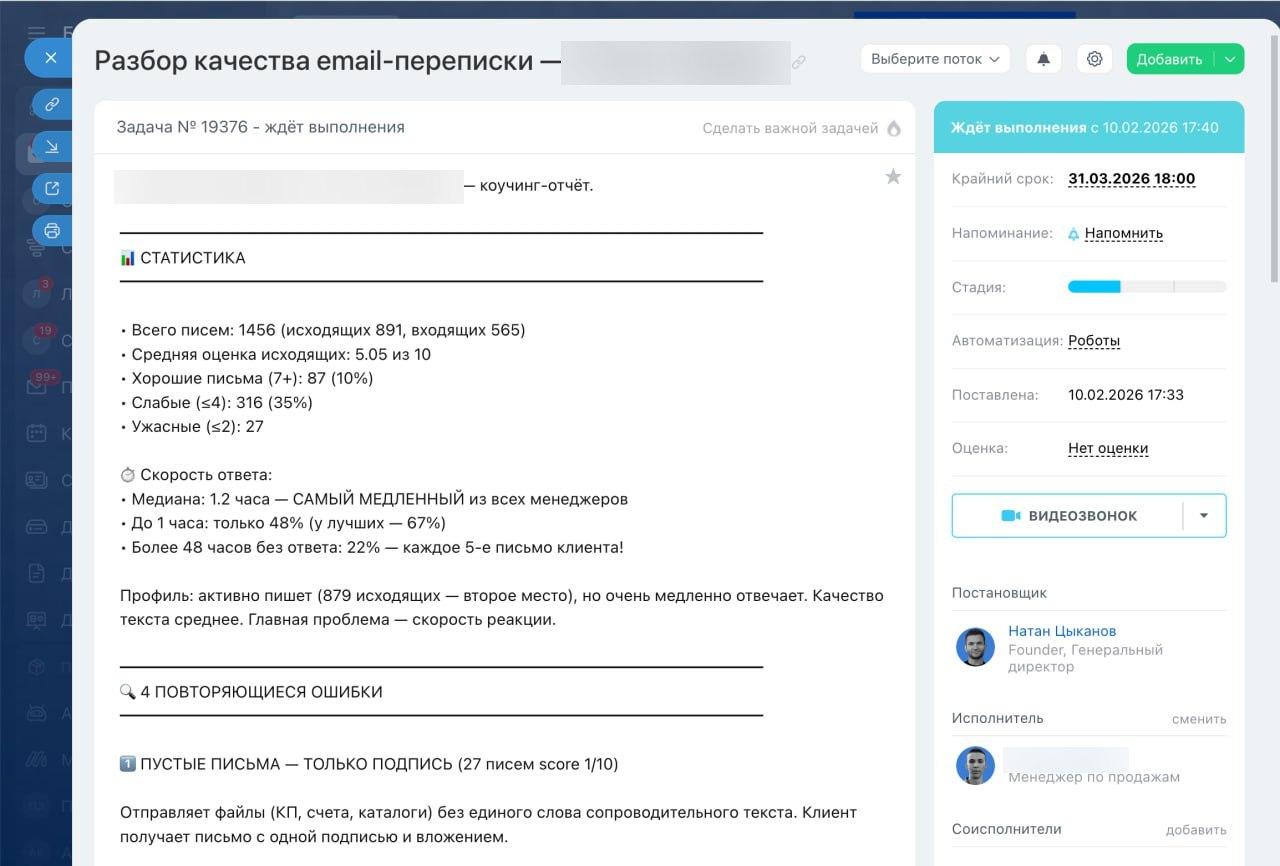
Task: Select the first blue stage segment in 'Стадия'
Action: [x=1094, y=287]
